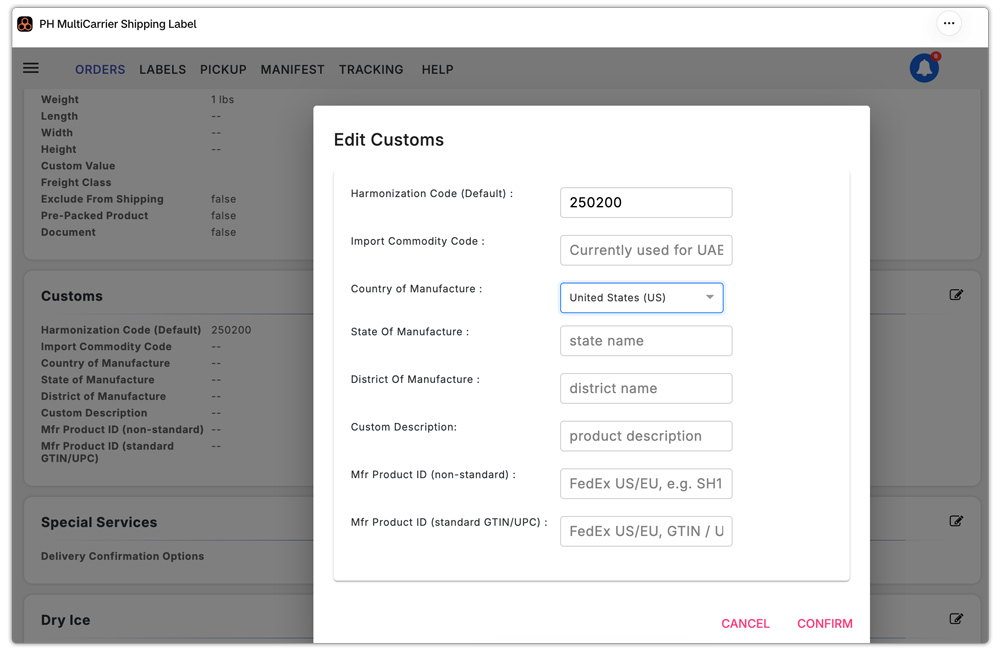The image size is (1000, 654).
Task: Click edit icon for Dry Ice section
Action: tap(956, 618)
